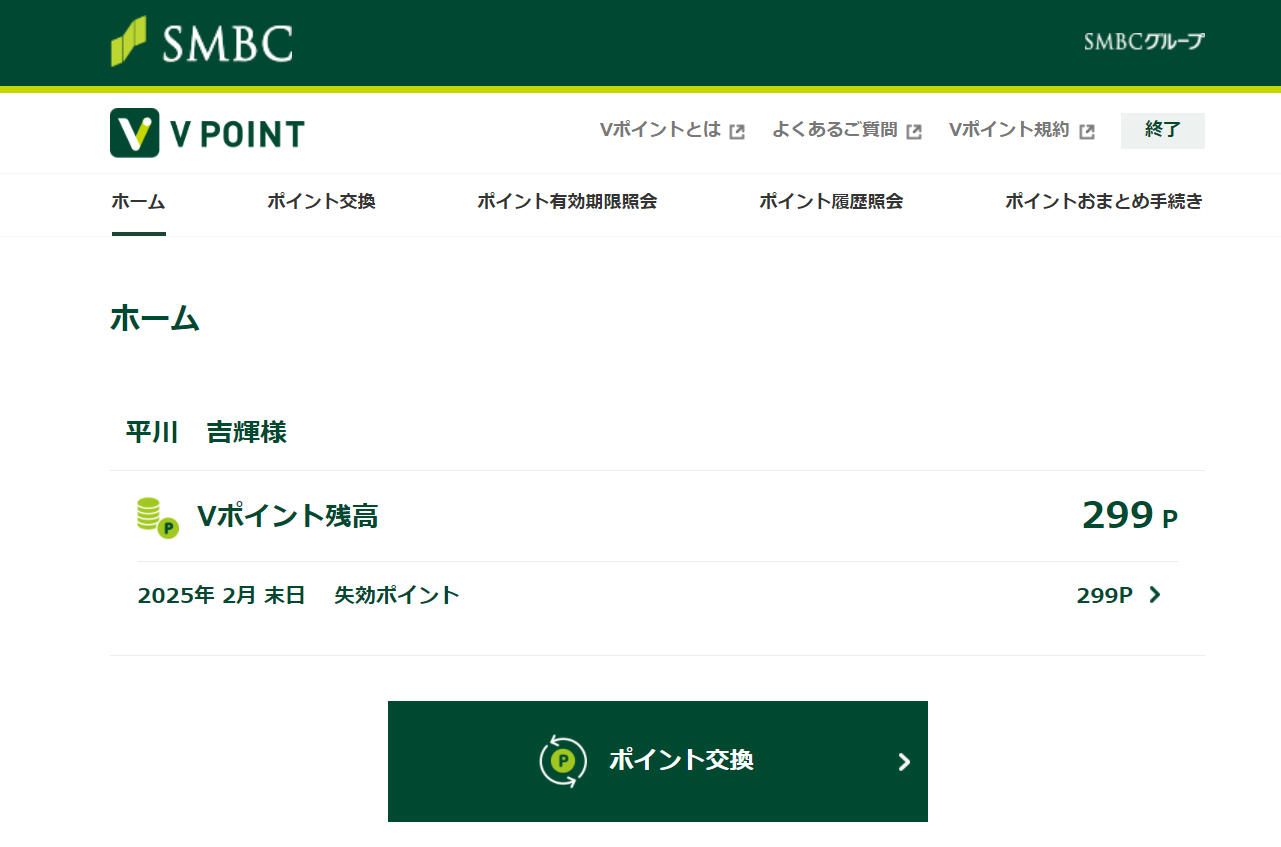Click the coin stack icon beside Vポイント残高
Screen dimensions: 1281x847
tap(157, 517)
